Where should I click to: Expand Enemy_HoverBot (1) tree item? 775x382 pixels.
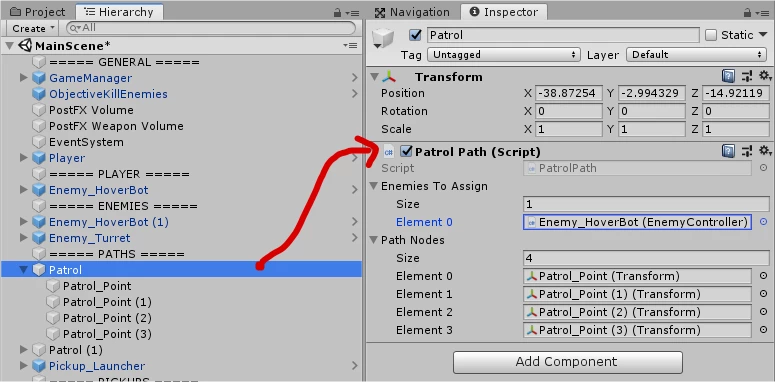coord(24,222)
